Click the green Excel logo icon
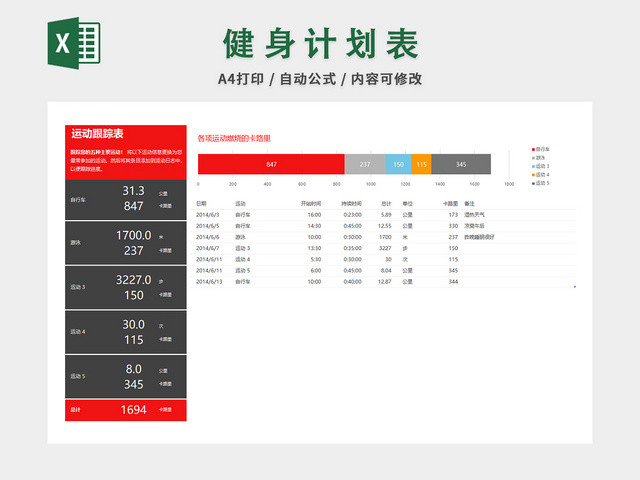This screenshot has width=640, height=480. pos(74,43)
